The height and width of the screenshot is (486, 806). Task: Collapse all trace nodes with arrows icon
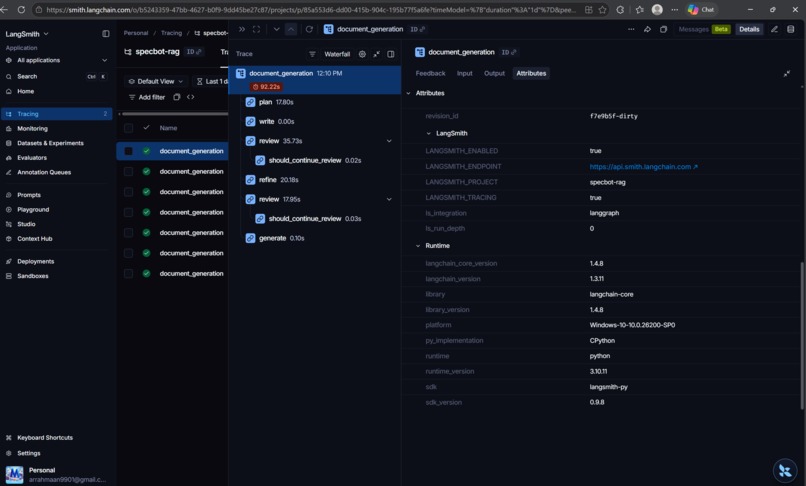coord(376,54)
